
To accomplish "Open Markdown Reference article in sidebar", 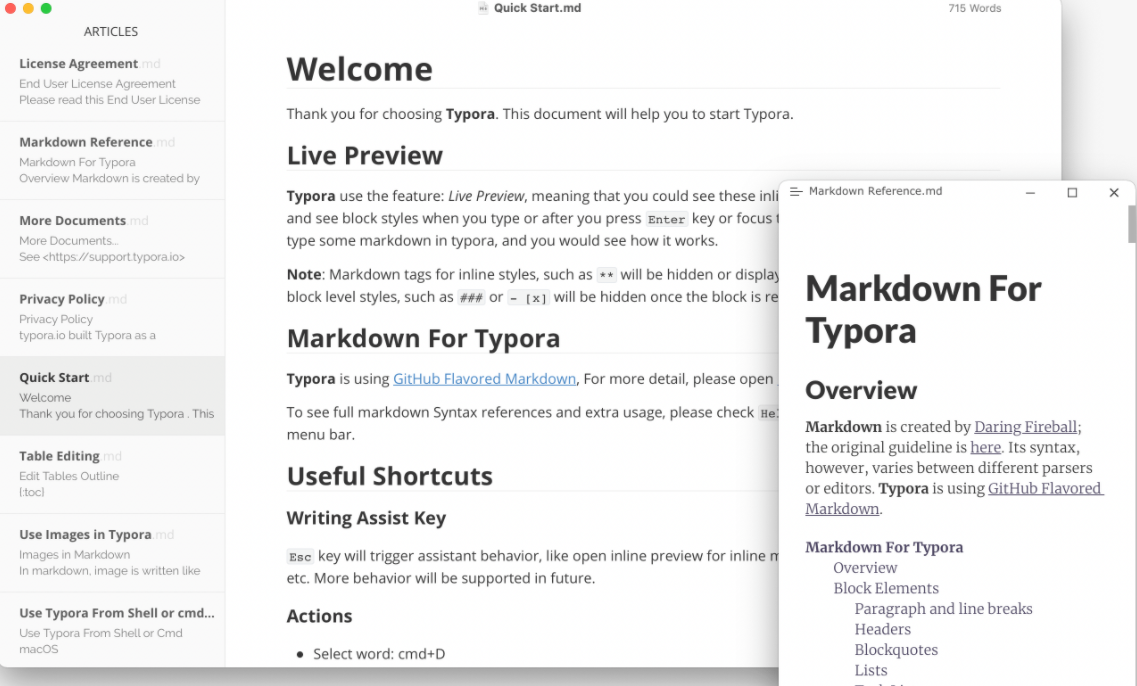I will coord(112,160).
